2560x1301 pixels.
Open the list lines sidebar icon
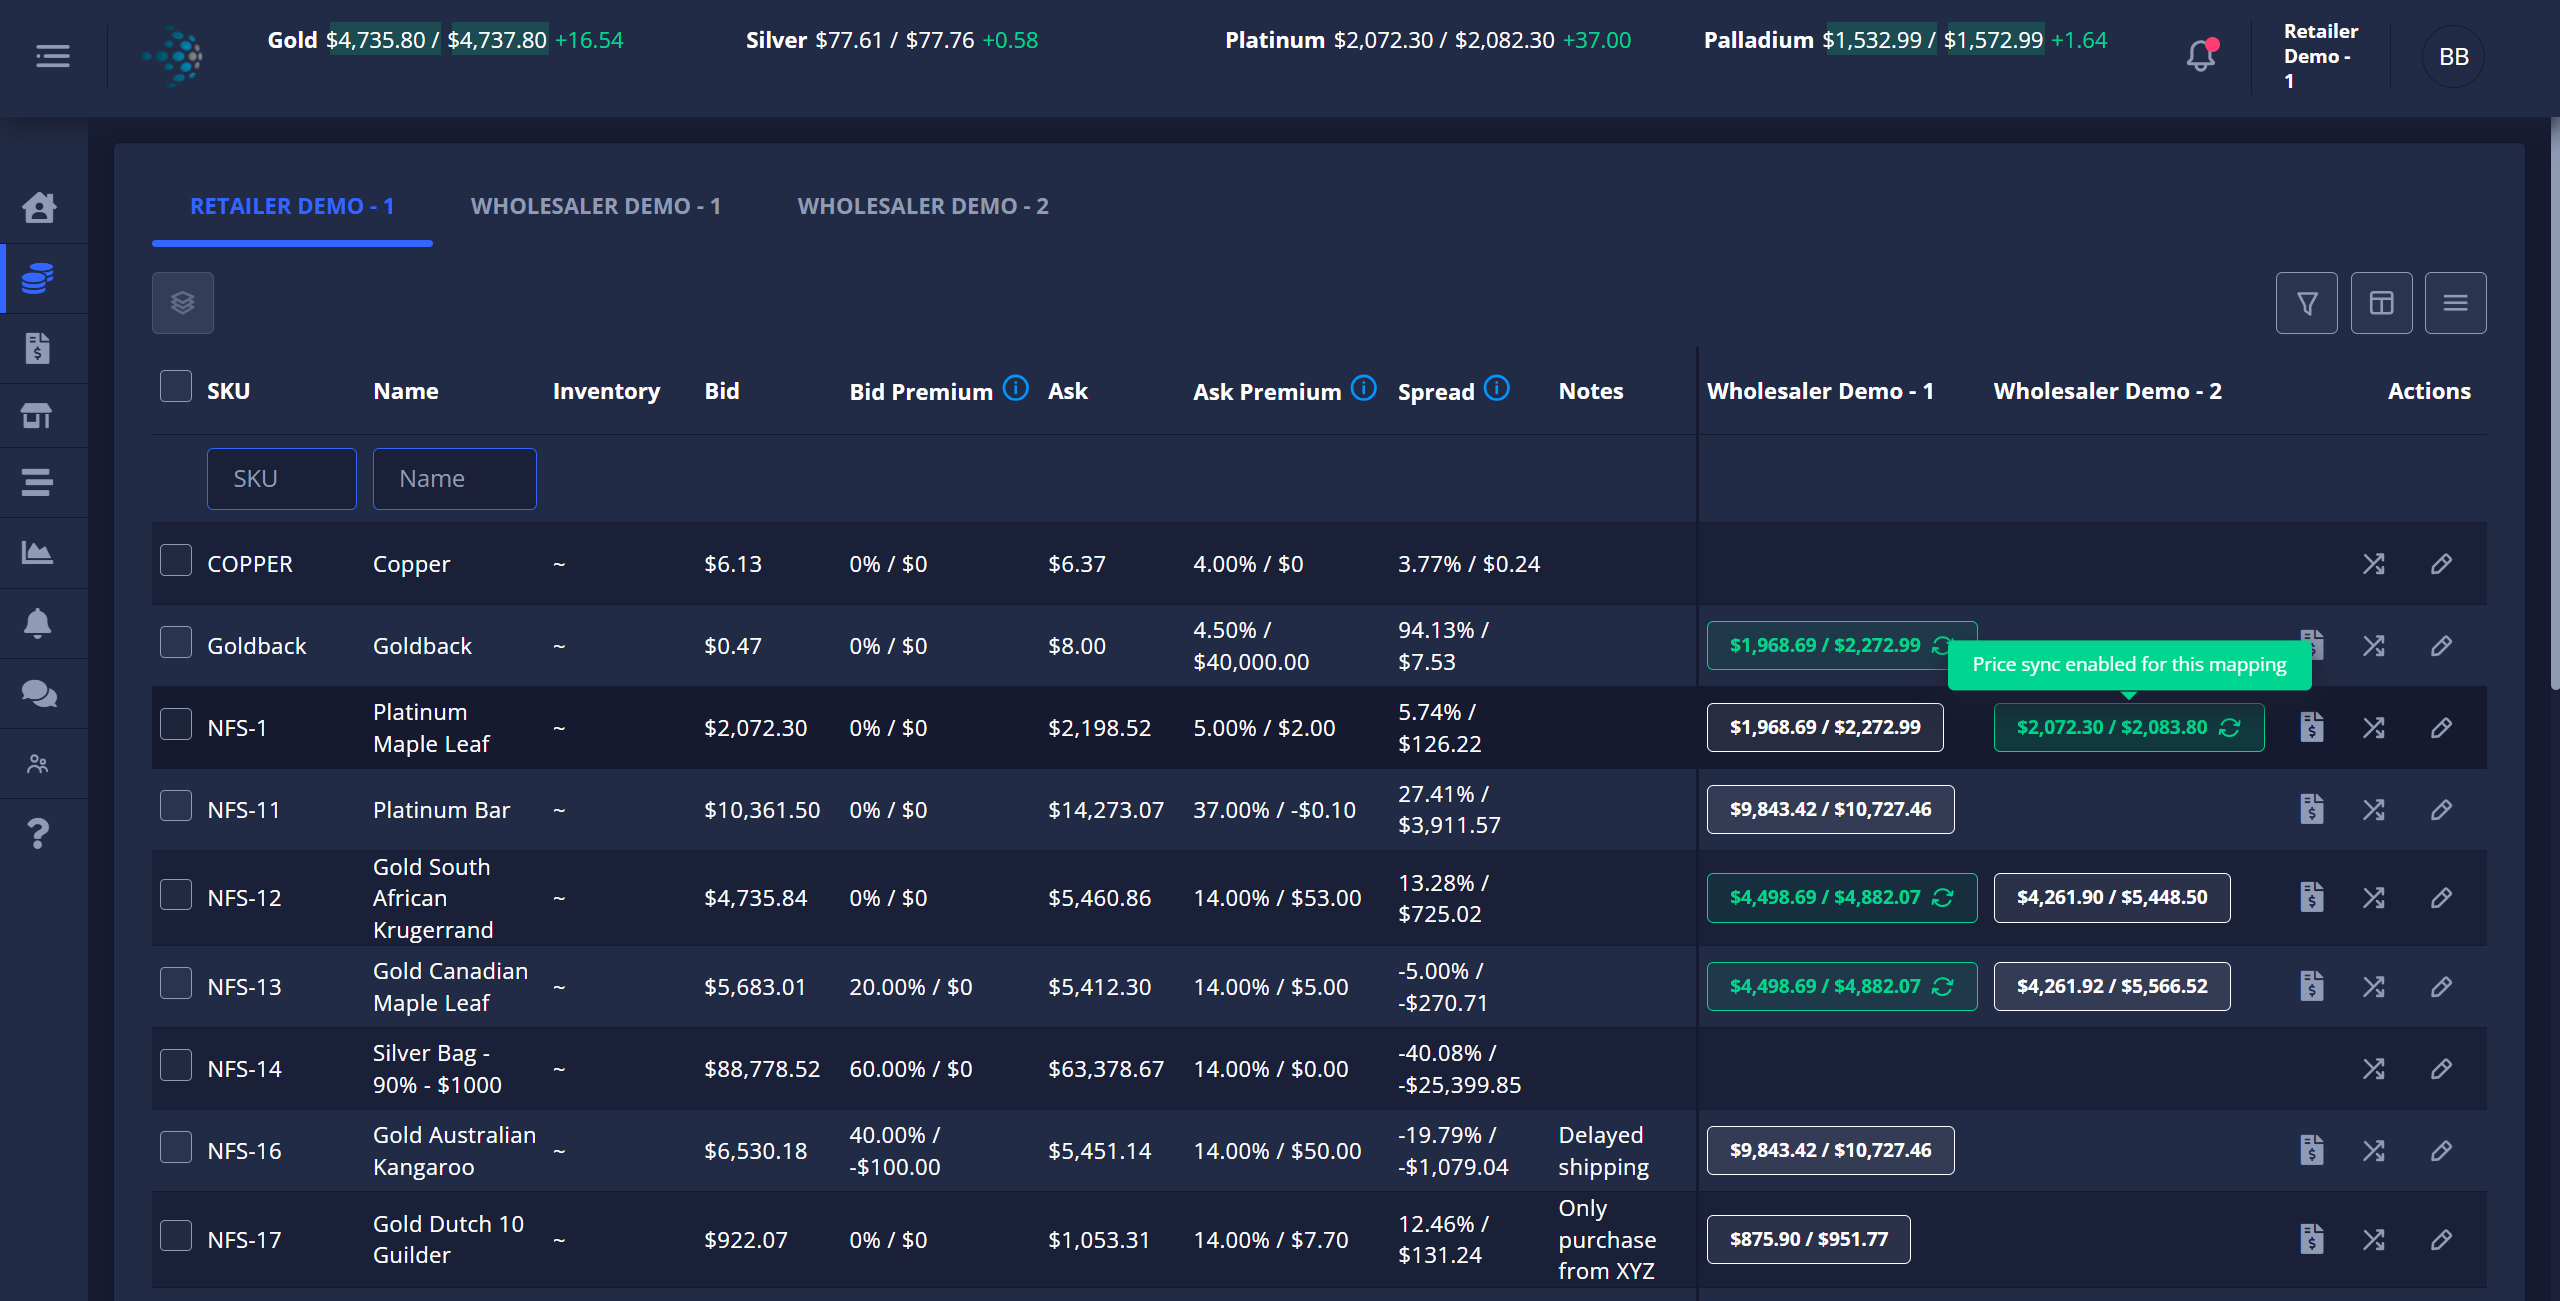(38, 482)
